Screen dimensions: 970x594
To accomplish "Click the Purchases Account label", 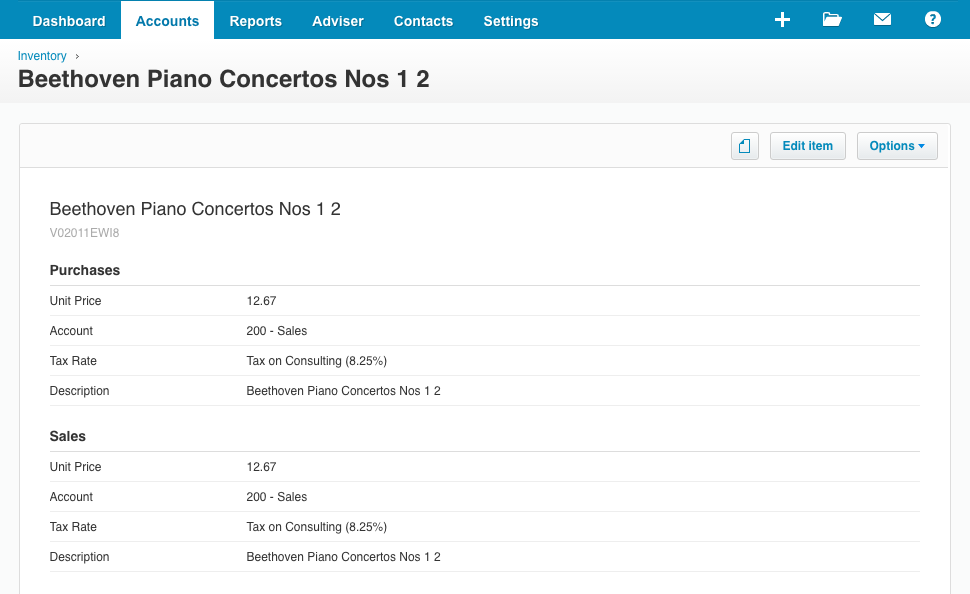I will pos(71,331).
